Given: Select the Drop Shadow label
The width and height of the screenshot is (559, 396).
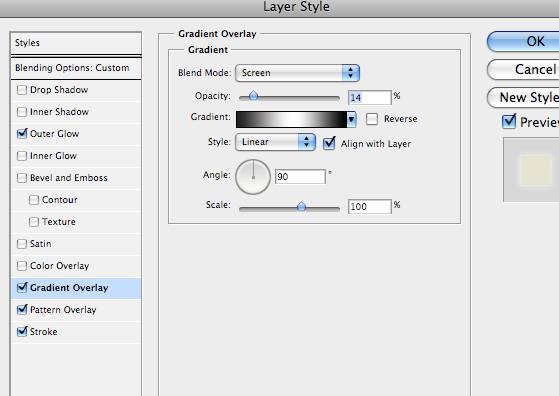Looking at the screenshot, I should tap(59, 90).
